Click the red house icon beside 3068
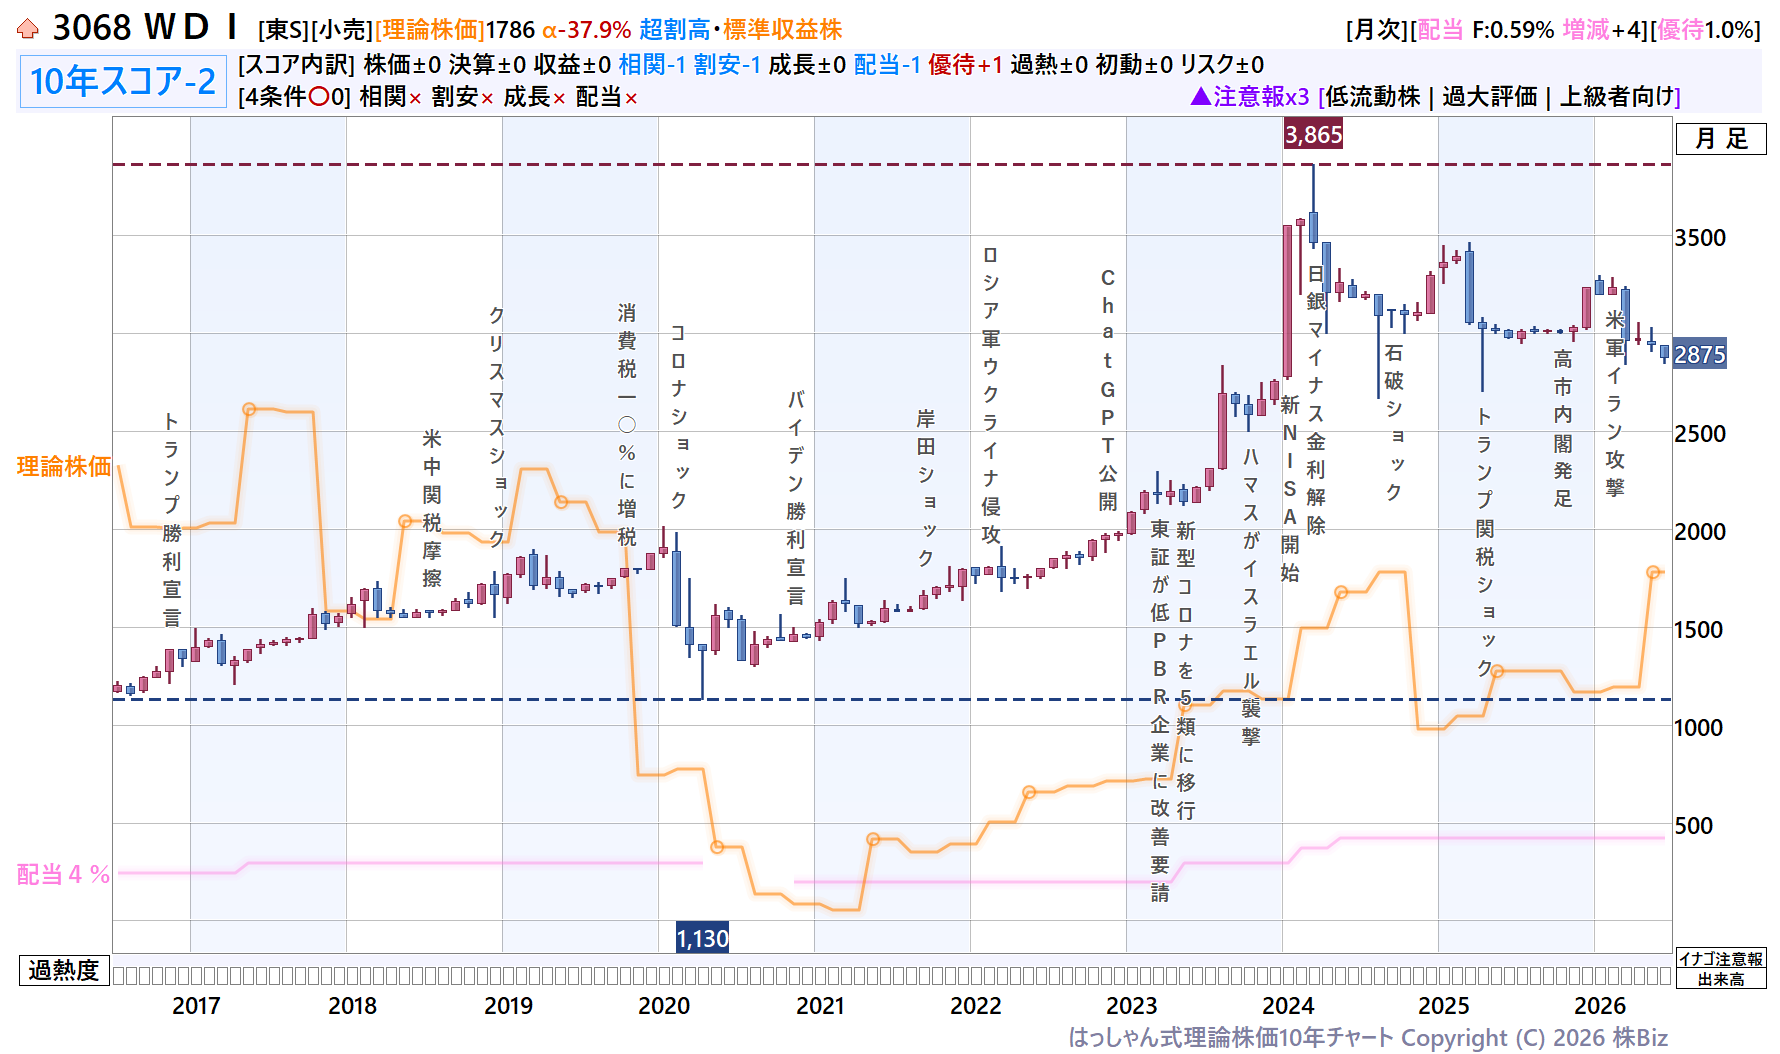1780x1054 pixels. click(28, 29)
